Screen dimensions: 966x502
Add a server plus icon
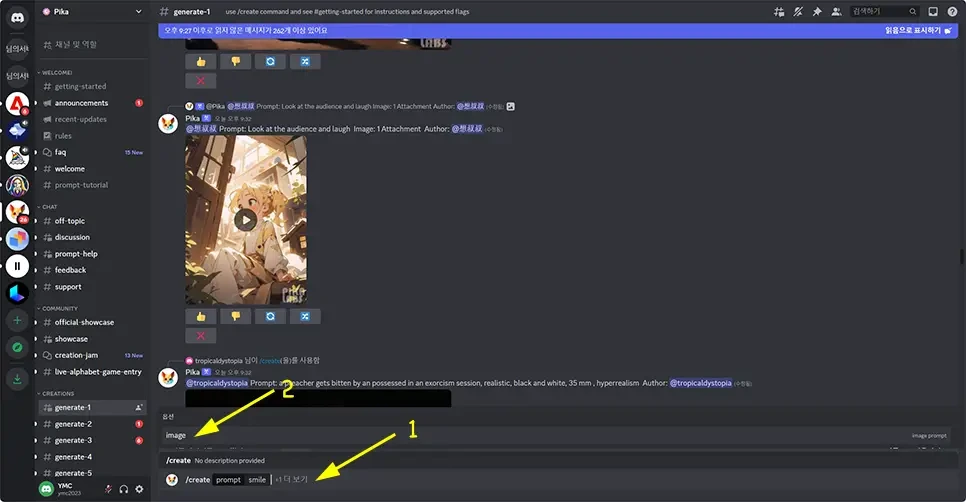tap(17, 320)
